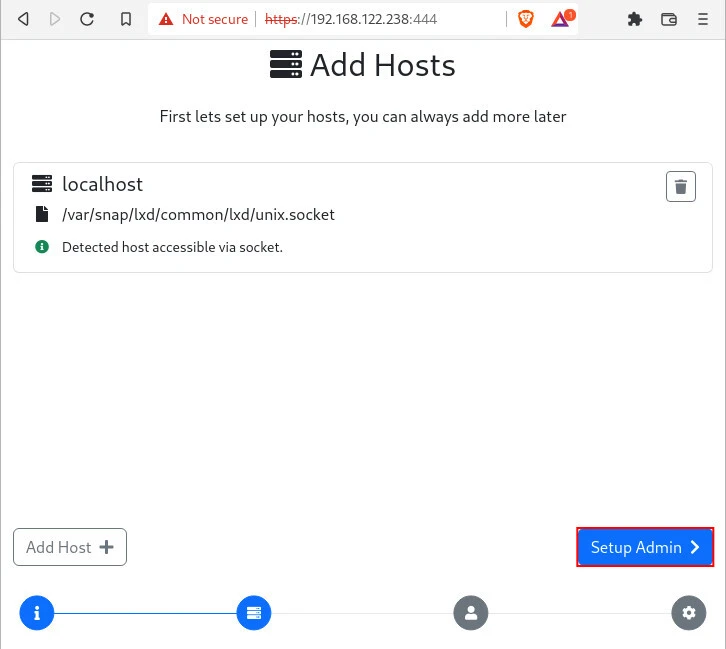Click the lxd unix.socket path text
726x649 pixels.
coord(198,214)
